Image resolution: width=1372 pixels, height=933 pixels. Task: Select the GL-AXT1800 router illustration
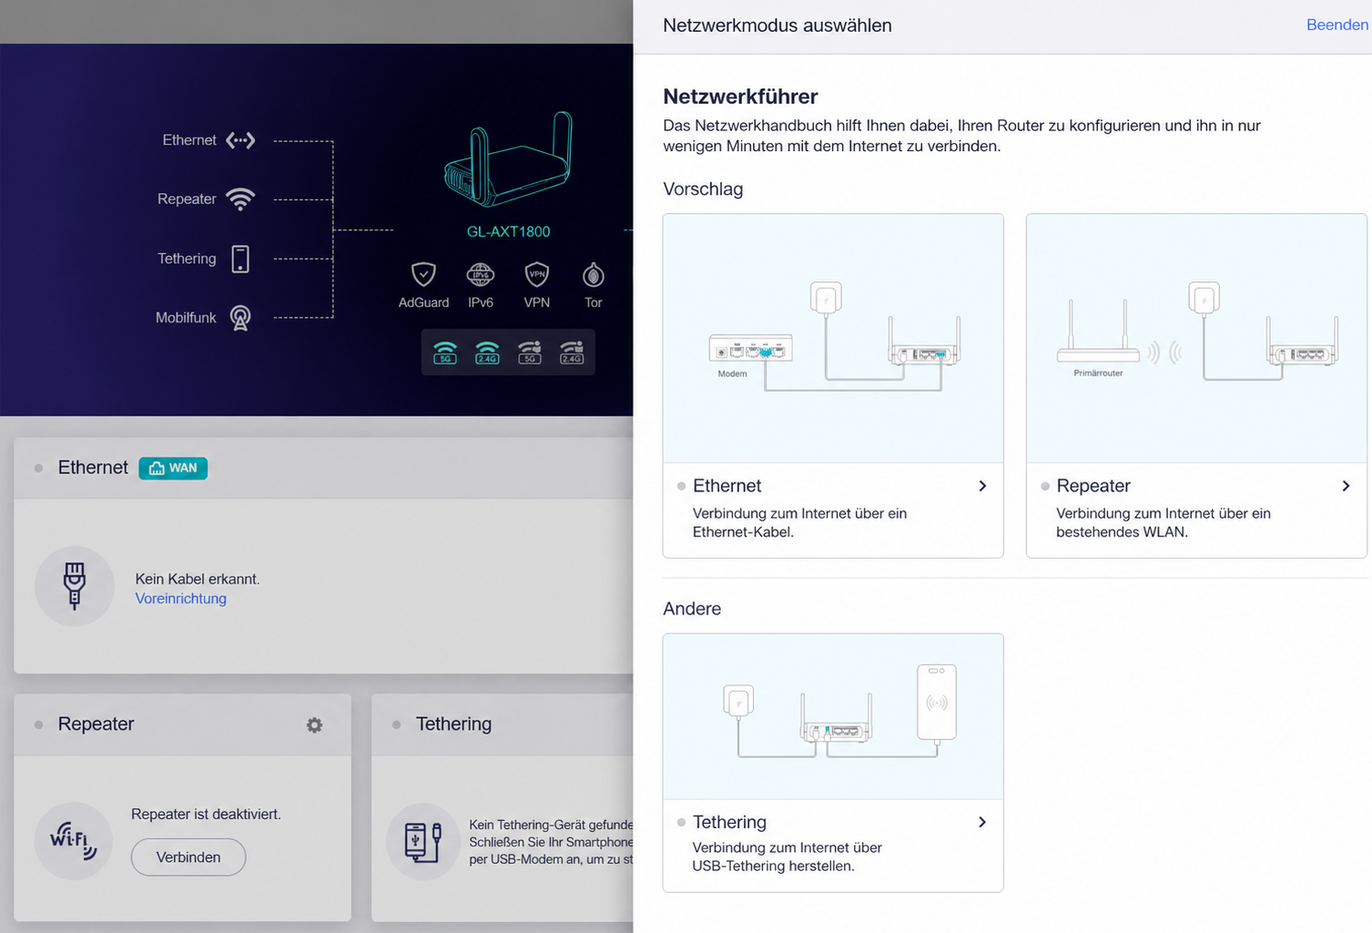[x=508, y=159]
